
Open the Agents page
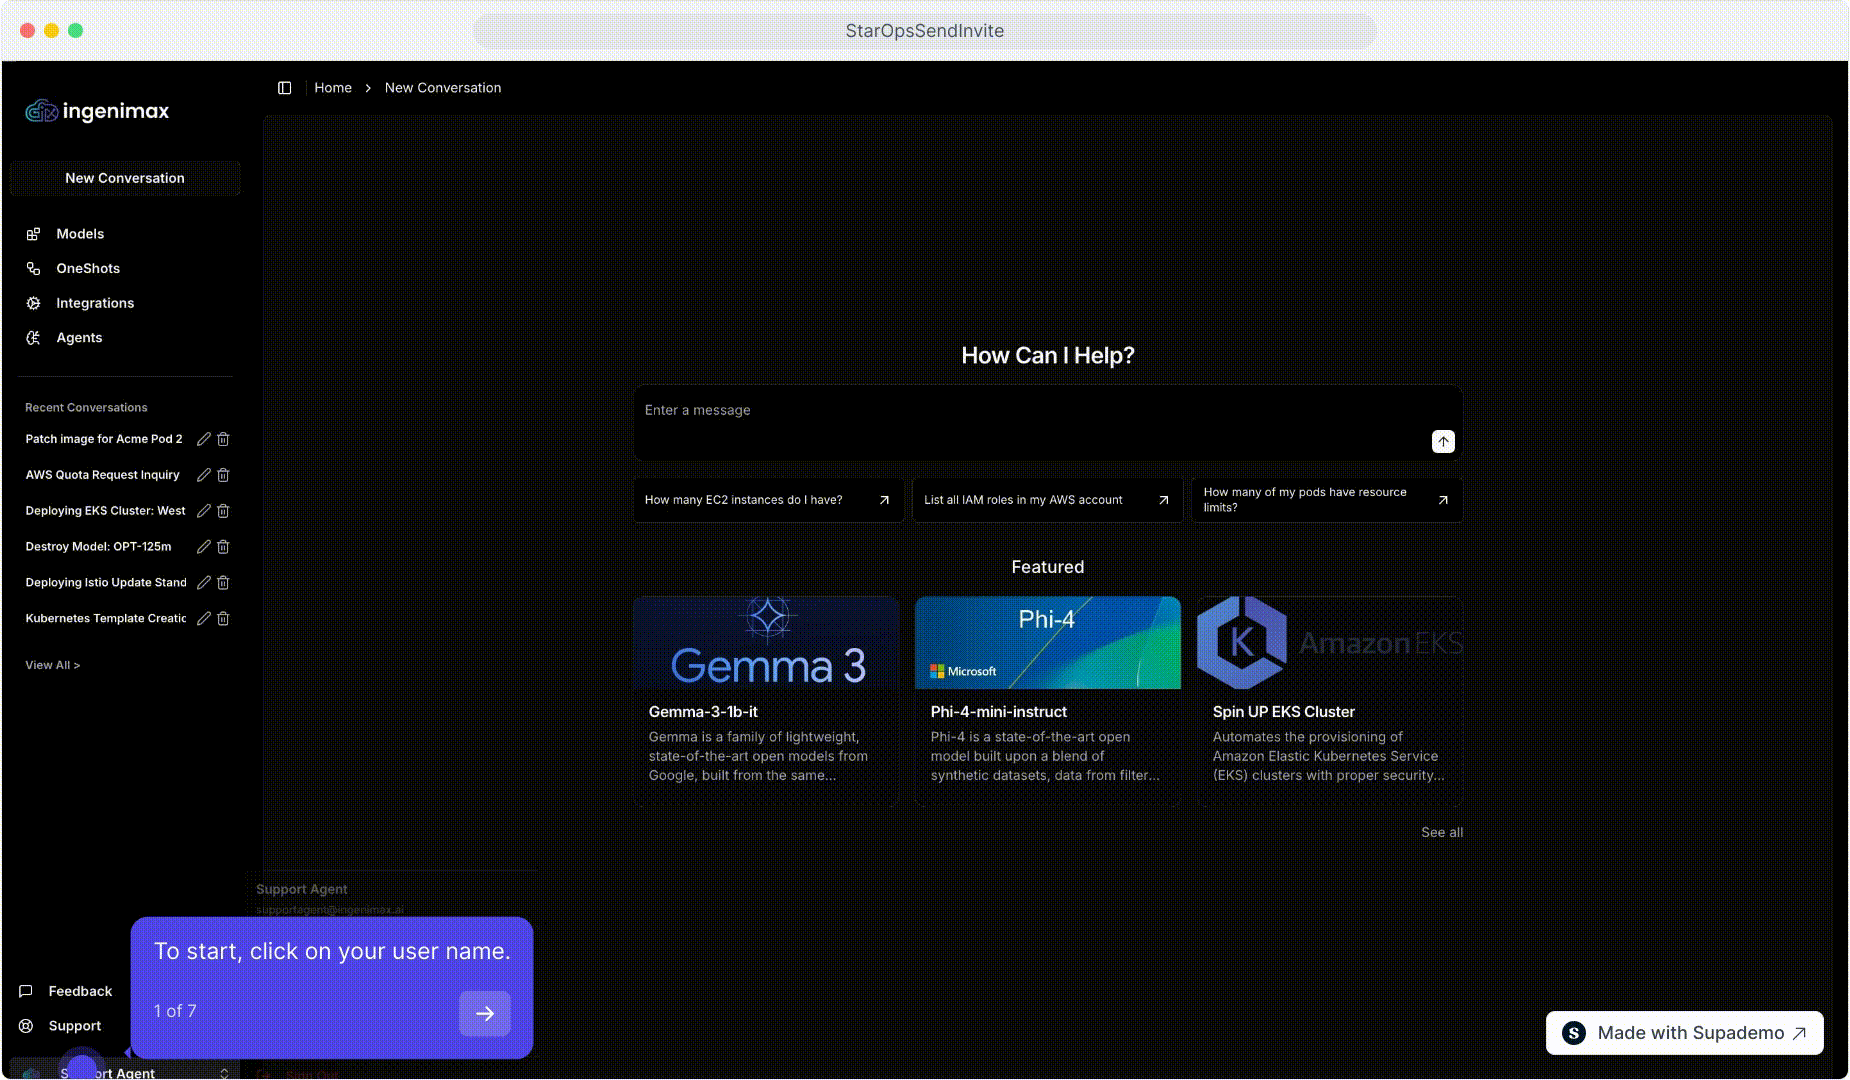[x=79, y=338]
